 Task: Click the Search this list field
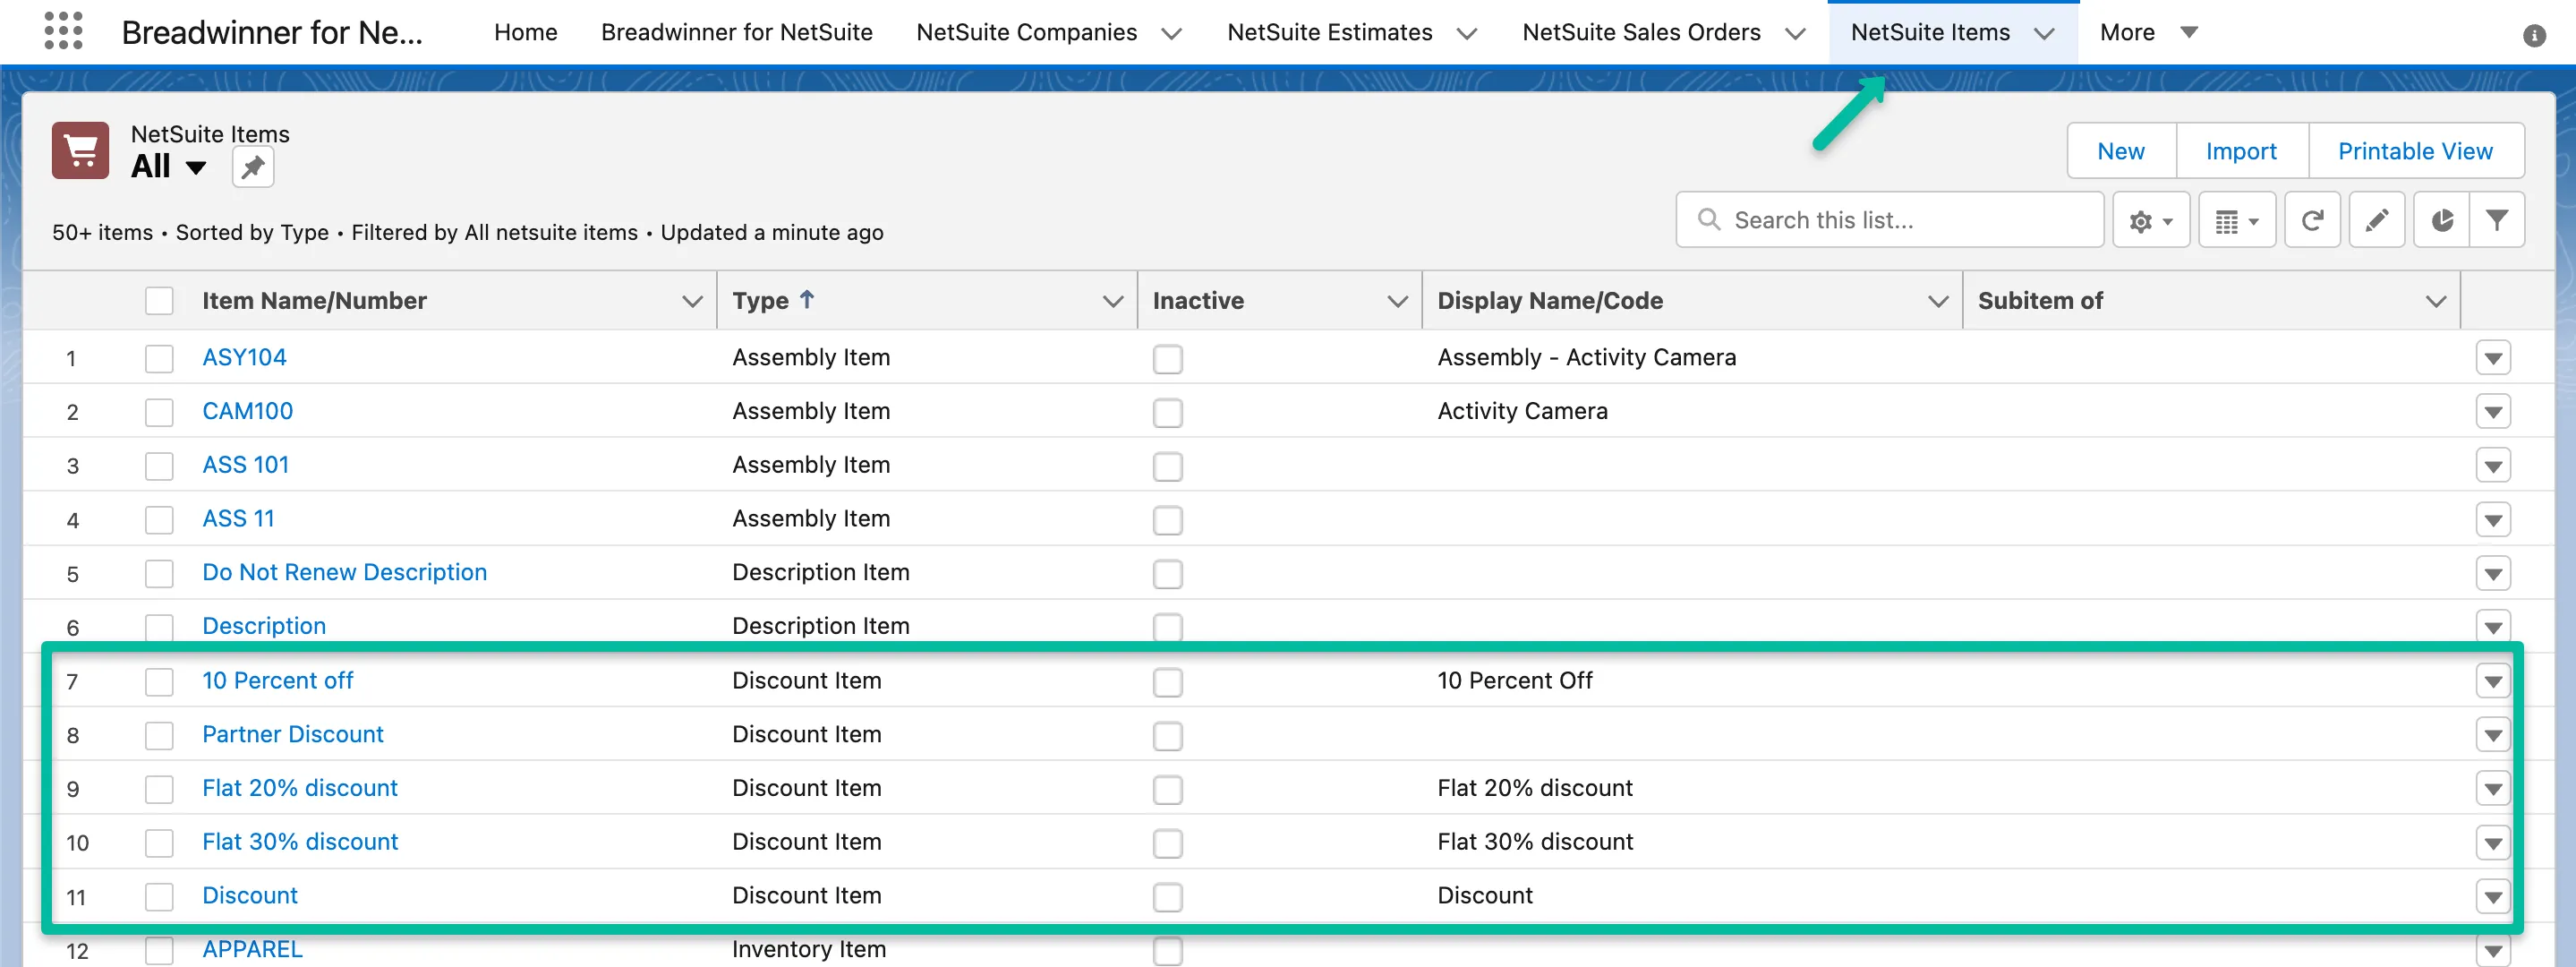pyautogui.click(x=1889, y=220)
